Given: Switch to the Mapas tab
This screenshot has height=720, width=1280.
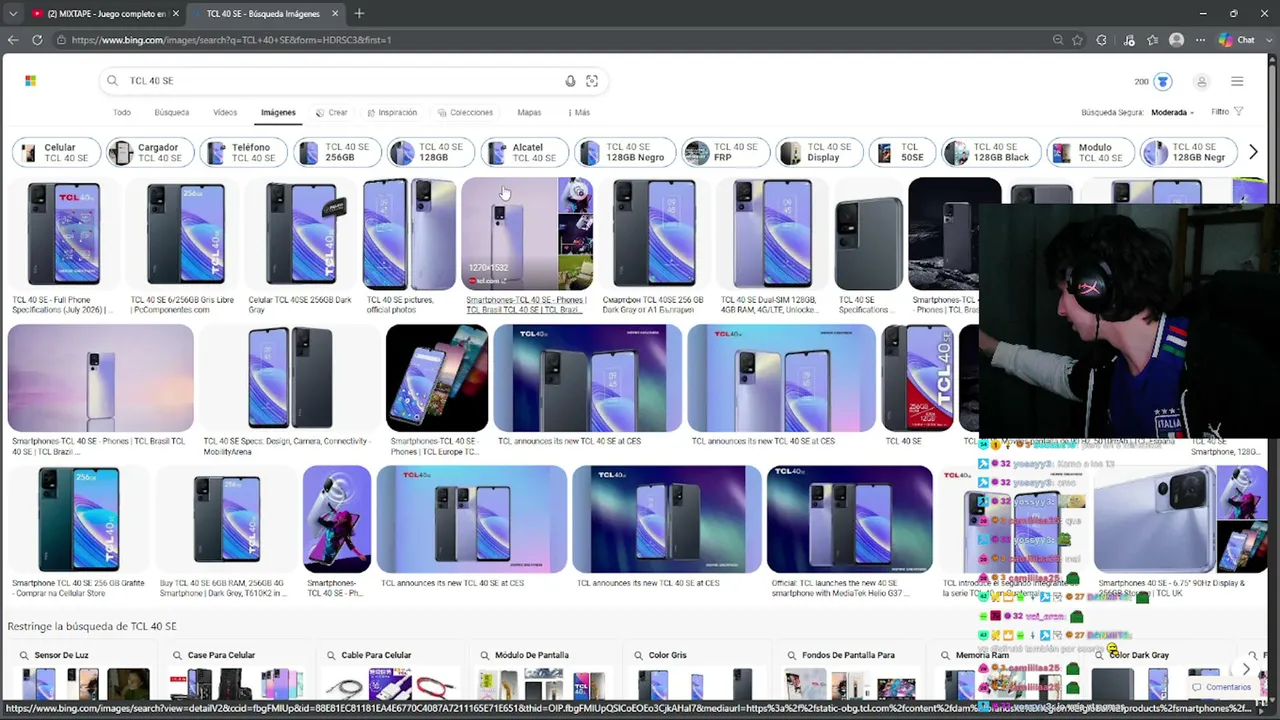Looking at the screenshot, I should click(529, 113).
